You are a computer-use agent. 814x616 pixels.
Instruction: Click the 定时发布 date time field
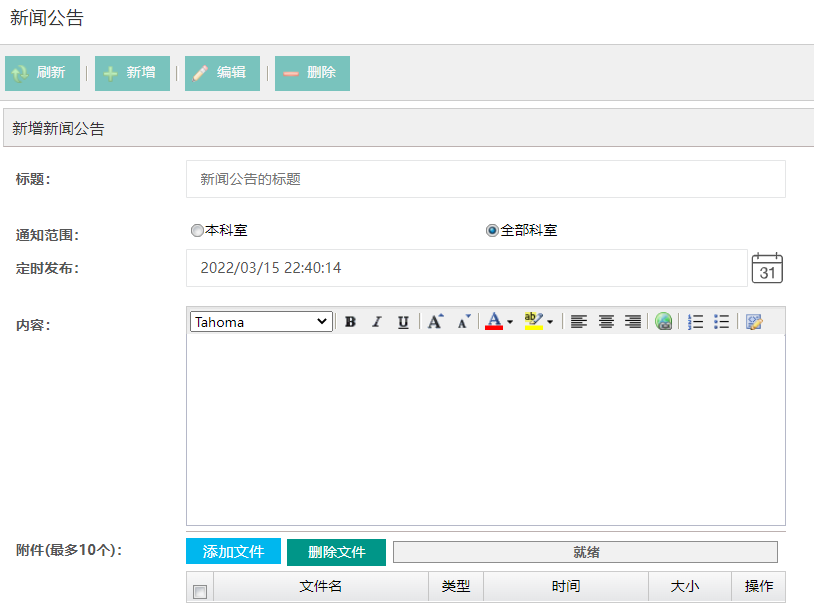[466, 268]
